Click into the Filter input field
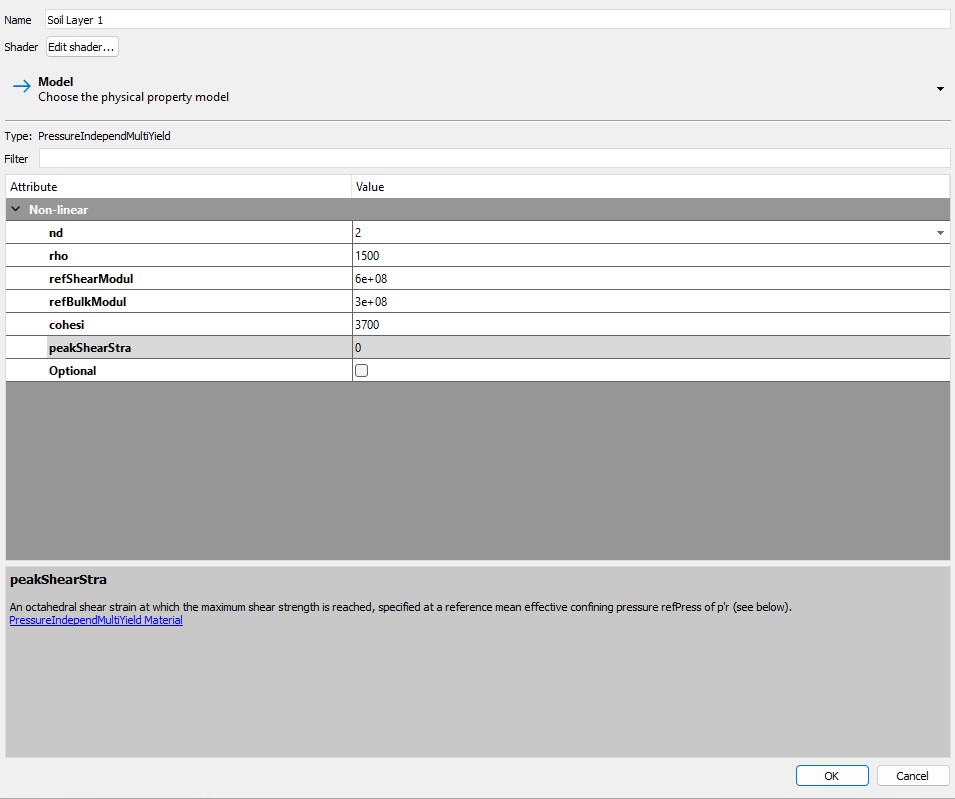 tap(495, 158)
